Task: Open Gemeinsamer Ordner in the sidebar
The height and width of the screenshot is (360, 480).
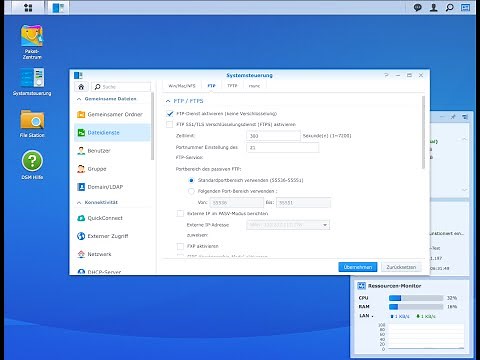Action: (x=113, y=114)
